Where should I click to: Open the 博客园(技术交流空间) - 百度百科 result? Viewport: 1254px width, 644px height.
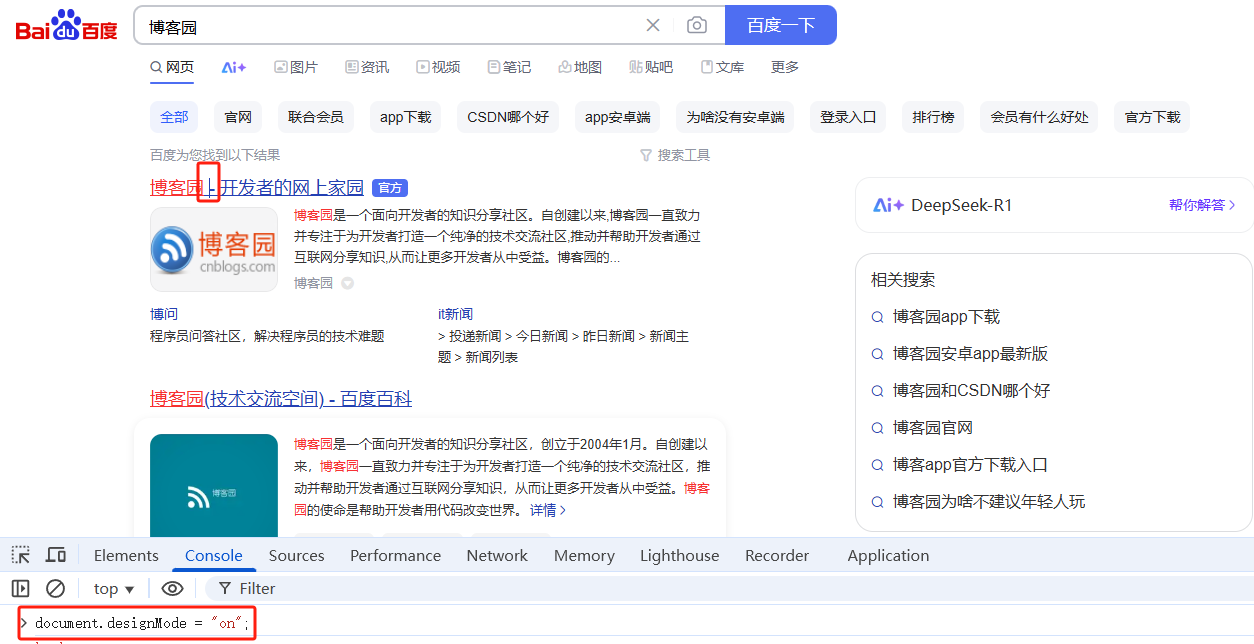point(281,399)
